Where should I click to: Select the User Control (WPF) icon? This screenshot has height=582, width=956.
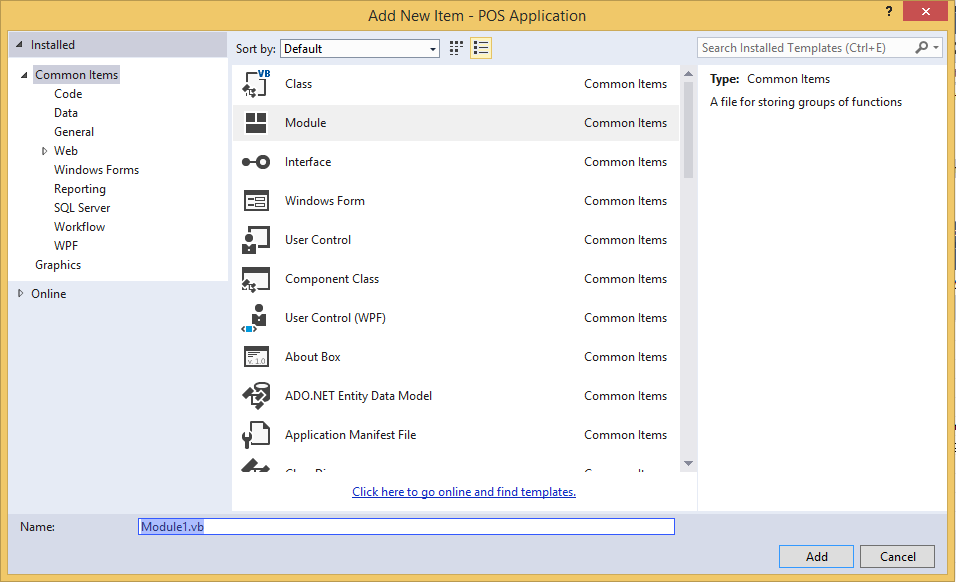click(256, 318)
